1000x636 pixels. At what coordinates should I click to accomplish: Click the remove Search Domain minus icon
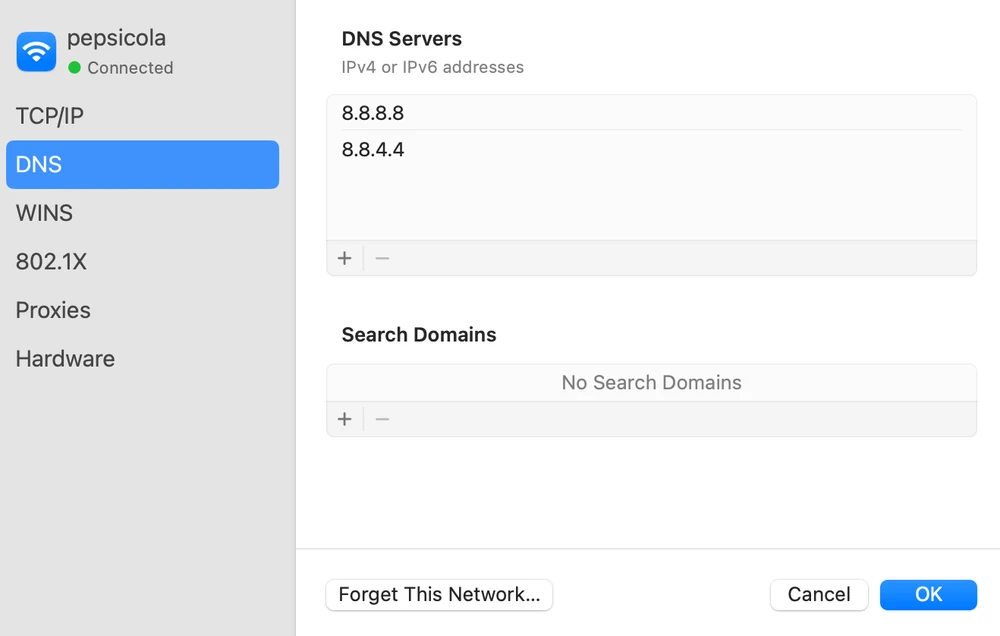[x=381, y=418]
